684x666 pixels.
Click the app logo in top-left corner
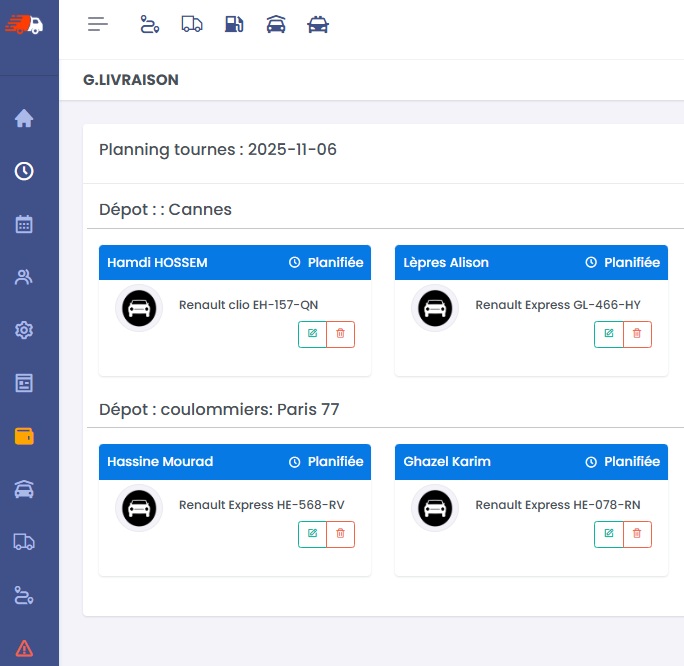pyautogui.click(x=26, y=26)
